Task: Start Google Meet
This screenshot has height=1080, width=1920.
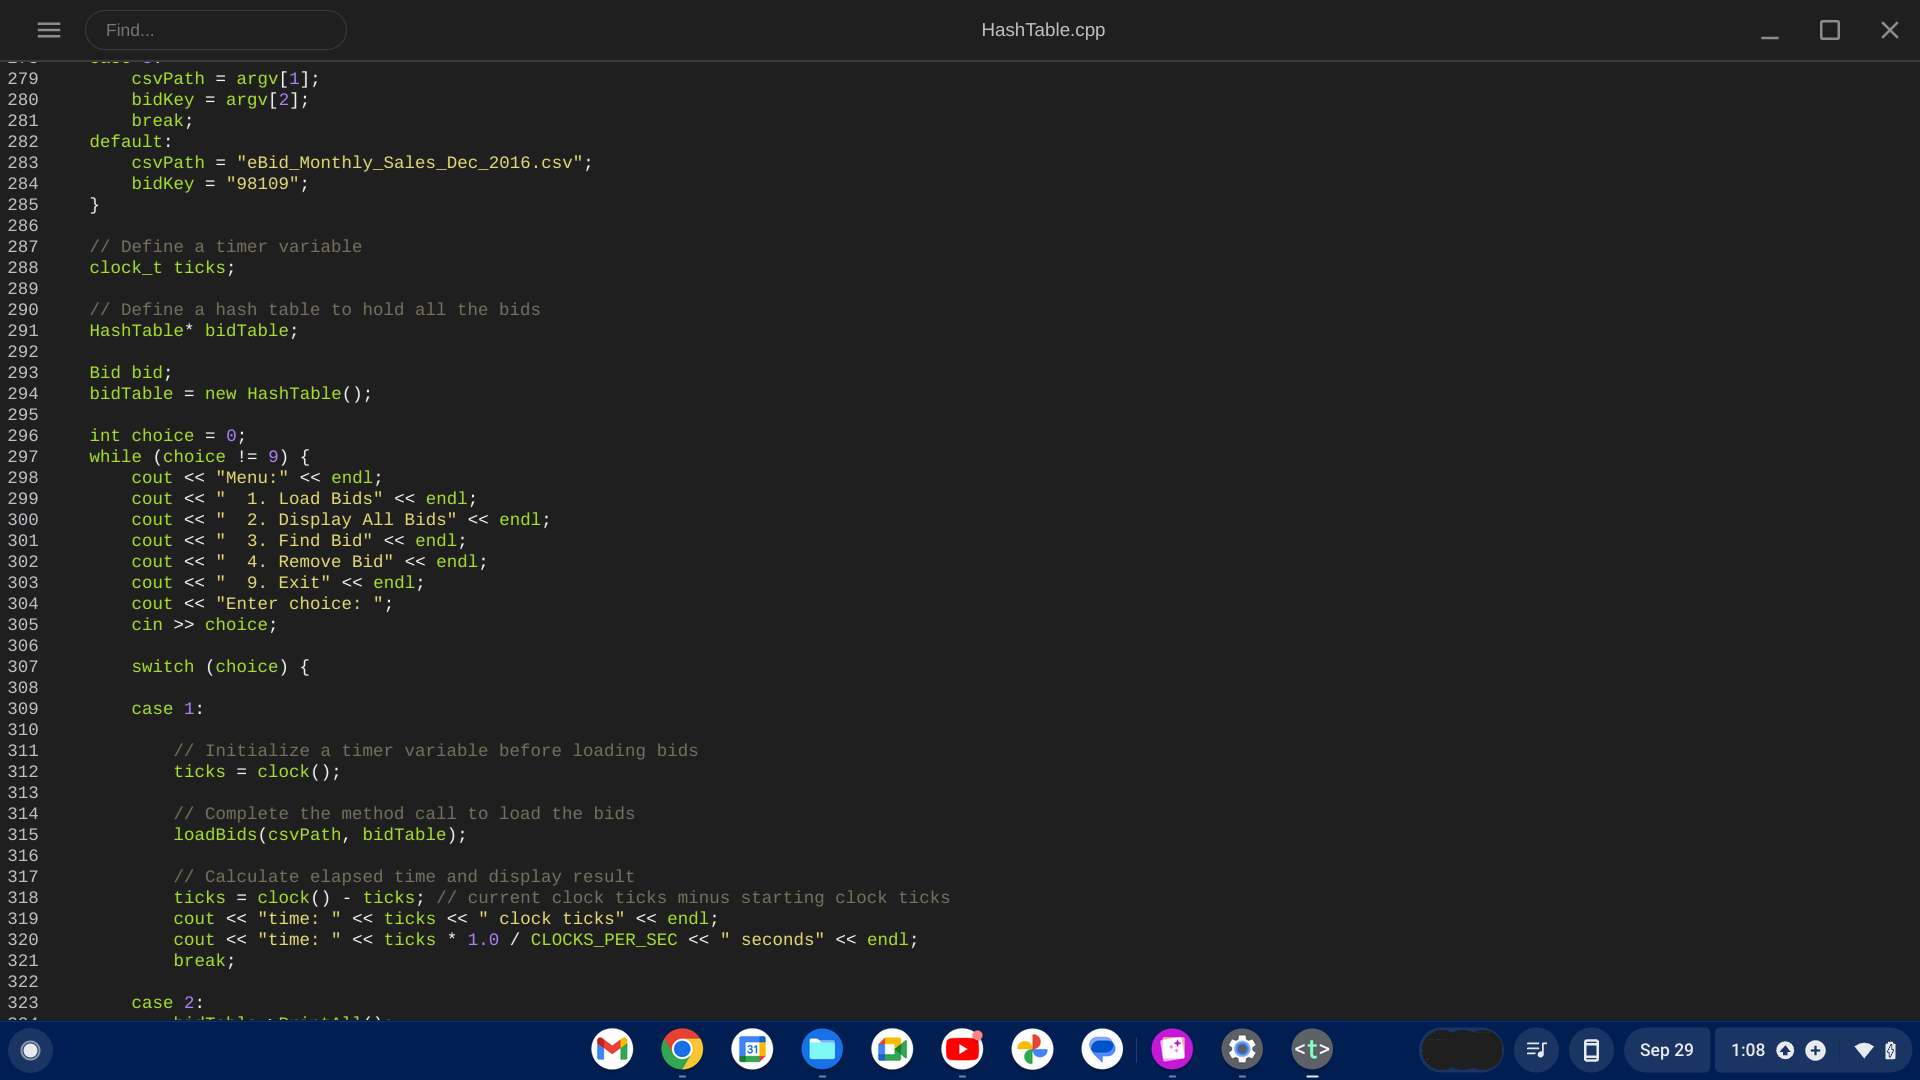Action: pyautogui.click(x=892, y=1049)
